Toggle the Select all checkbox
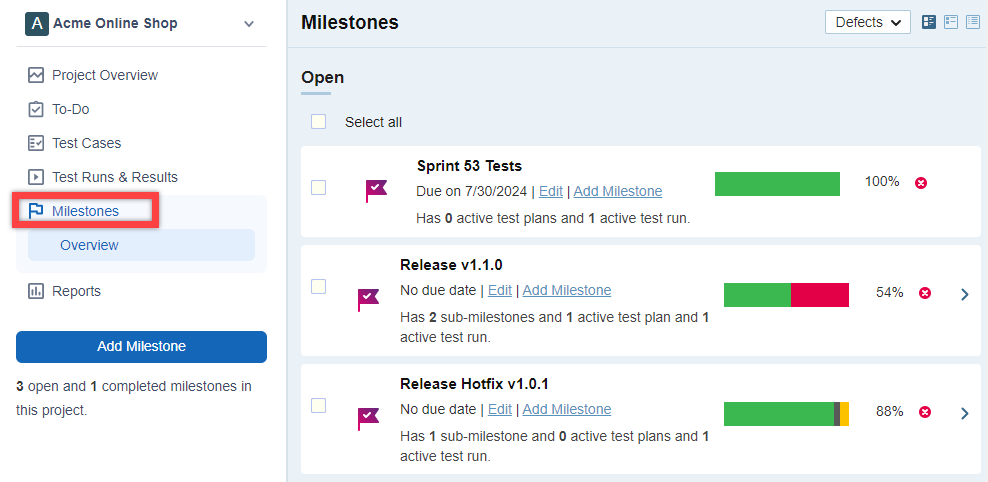This screenshot has width=988, height=482. 319,122
